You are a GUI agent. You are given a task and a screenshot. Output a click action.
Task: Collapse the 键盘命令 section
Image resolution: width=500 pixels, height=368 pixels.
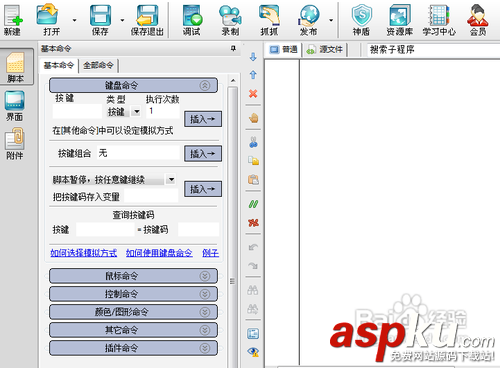click(133, 85)
